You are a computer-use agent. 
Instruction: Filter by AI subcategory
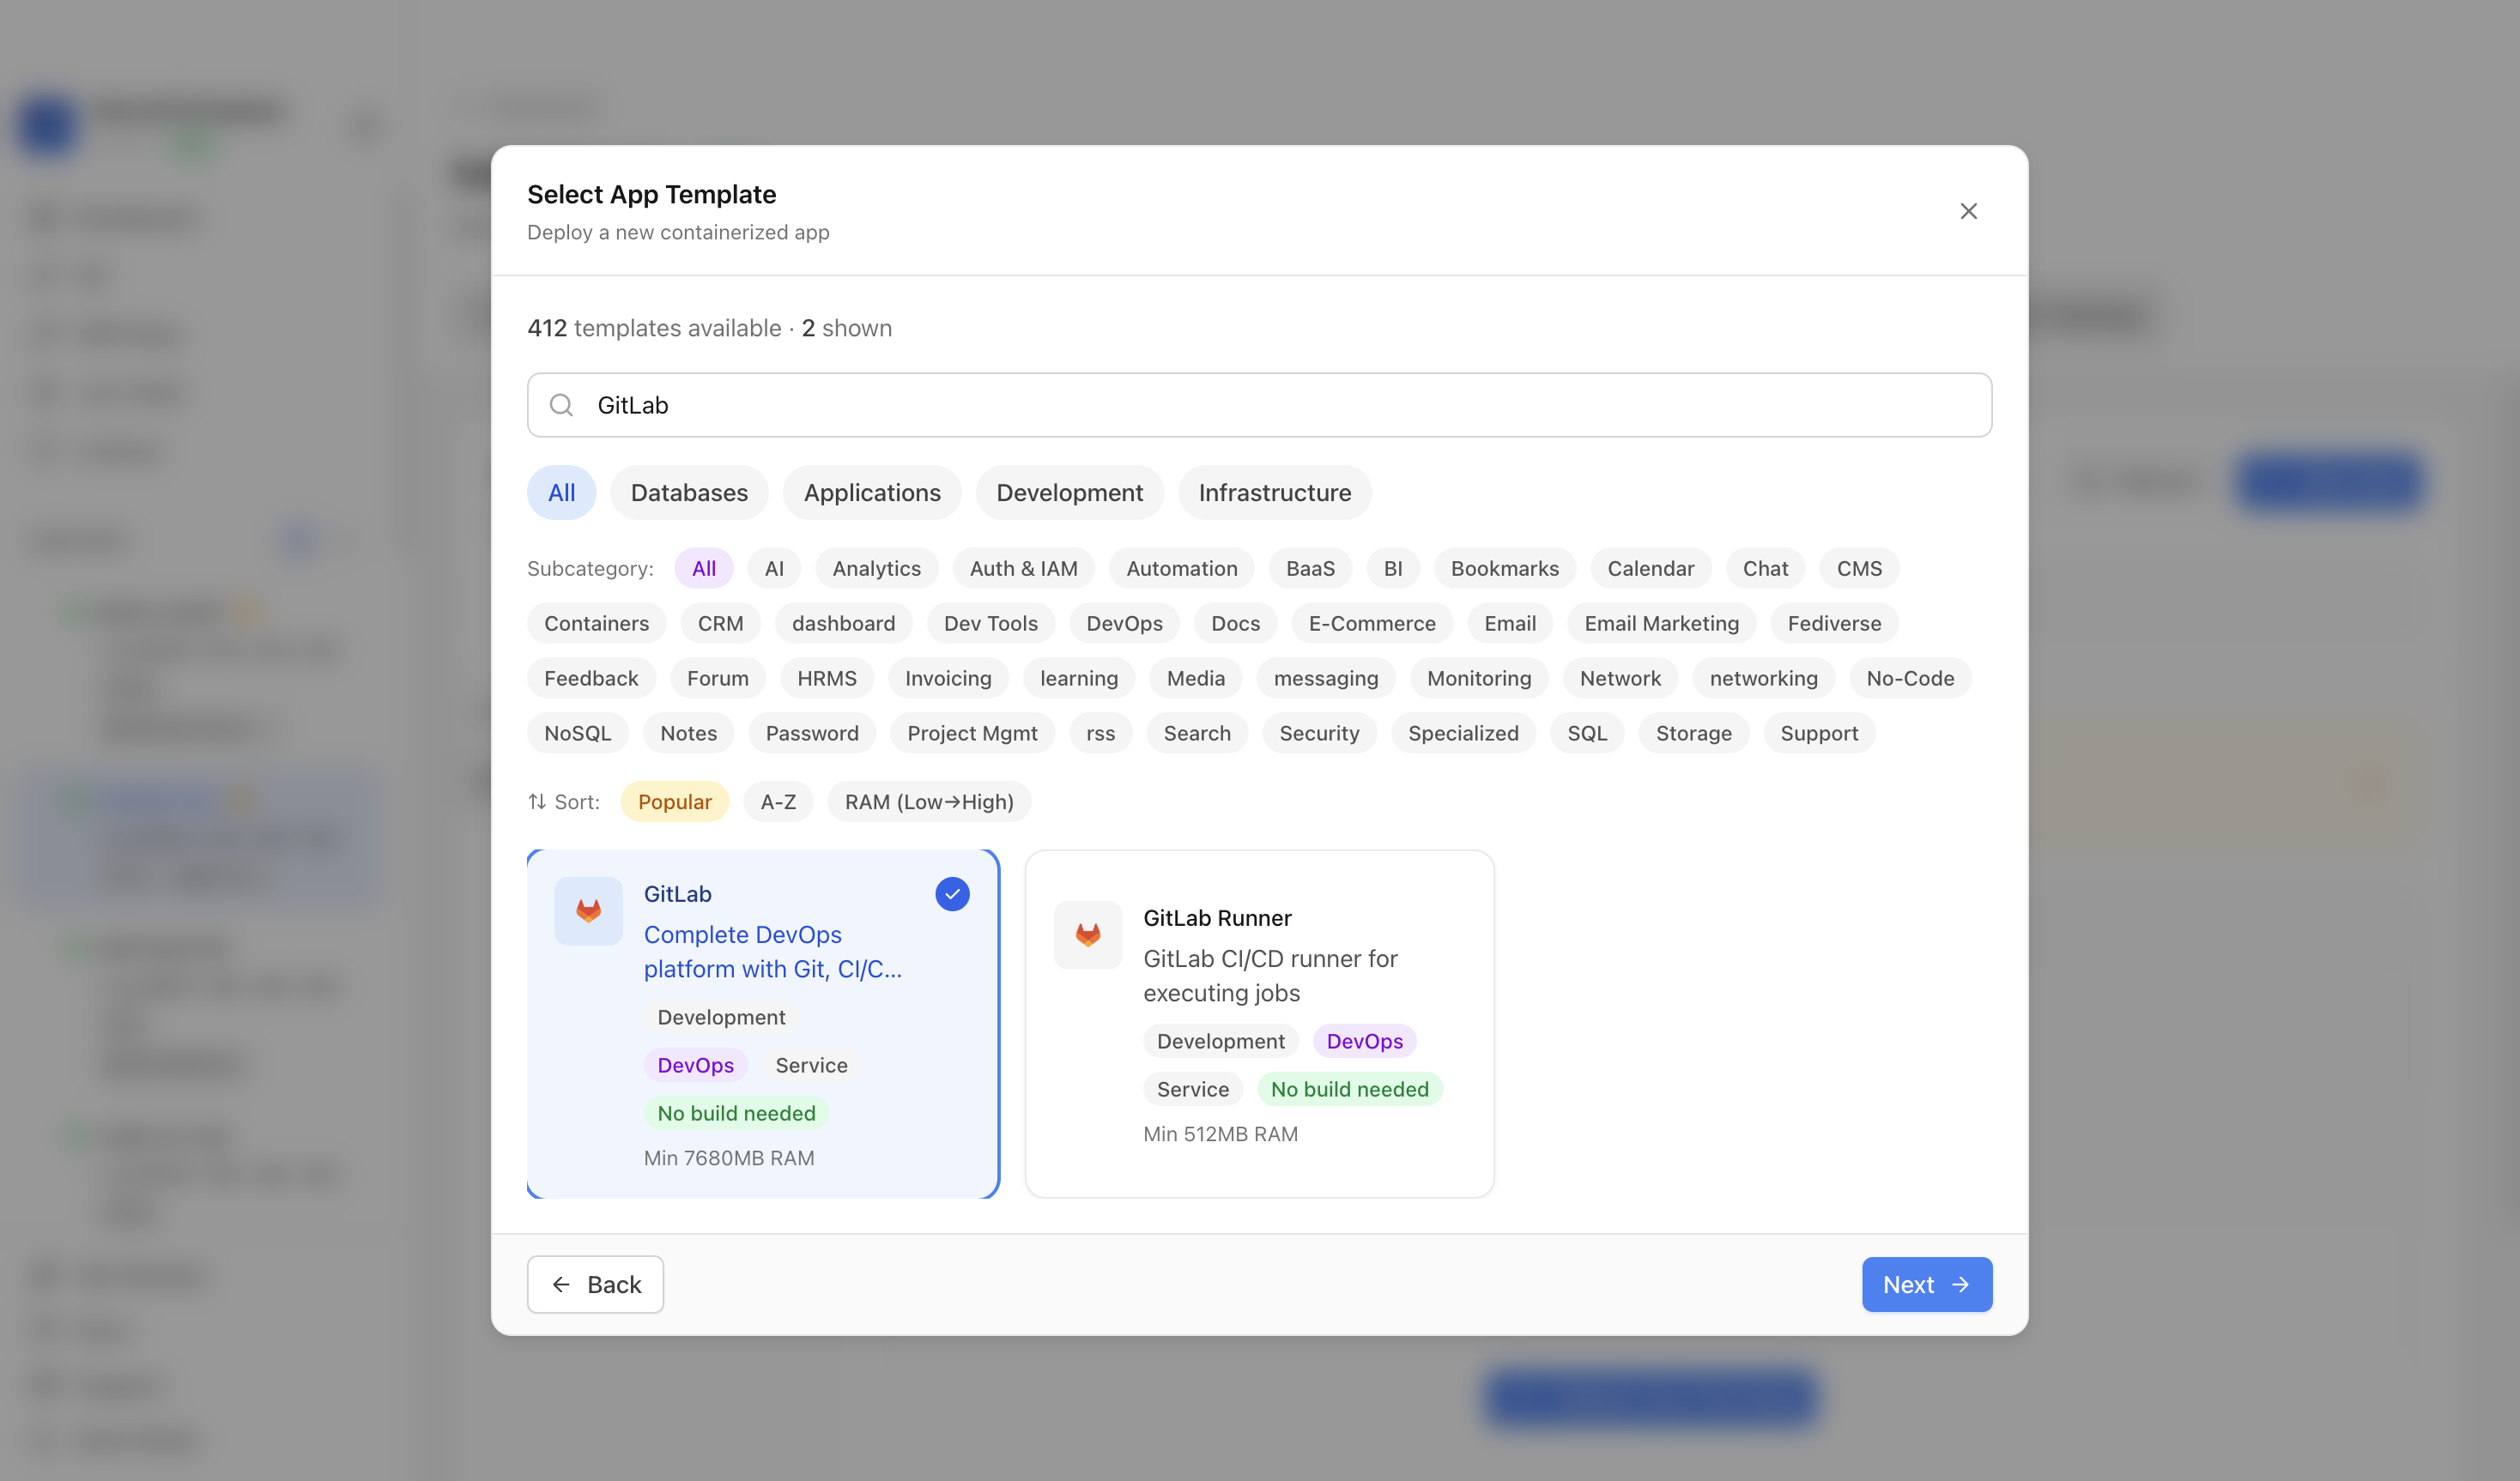[x=774, y=568]
